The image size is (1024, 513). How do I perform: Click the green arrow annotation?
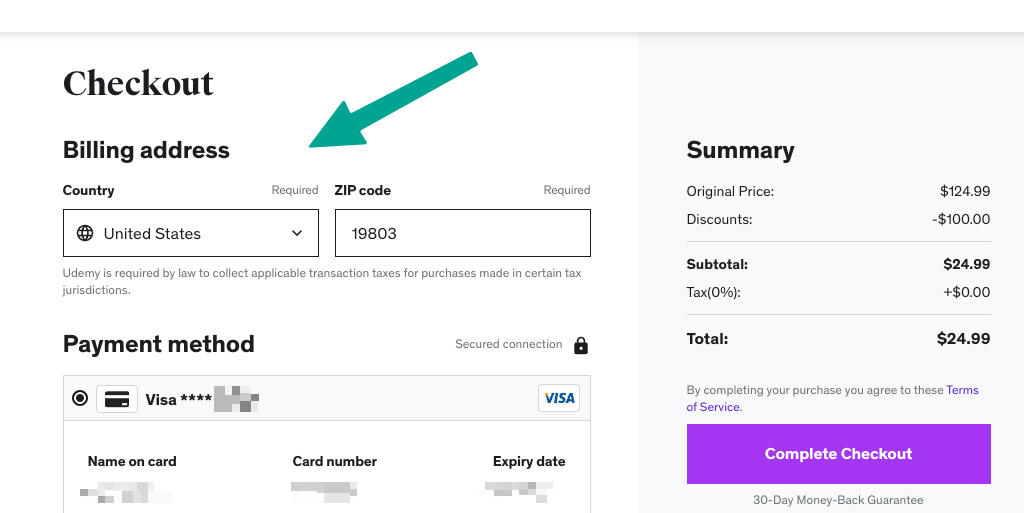click(393, 100)
